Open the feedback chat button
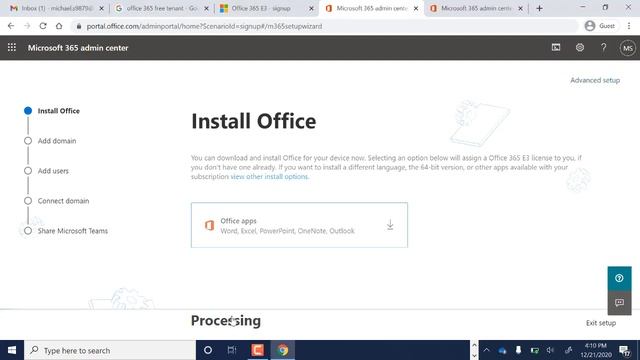This screenshot has width=640, height=360. [x=619, y=302]
